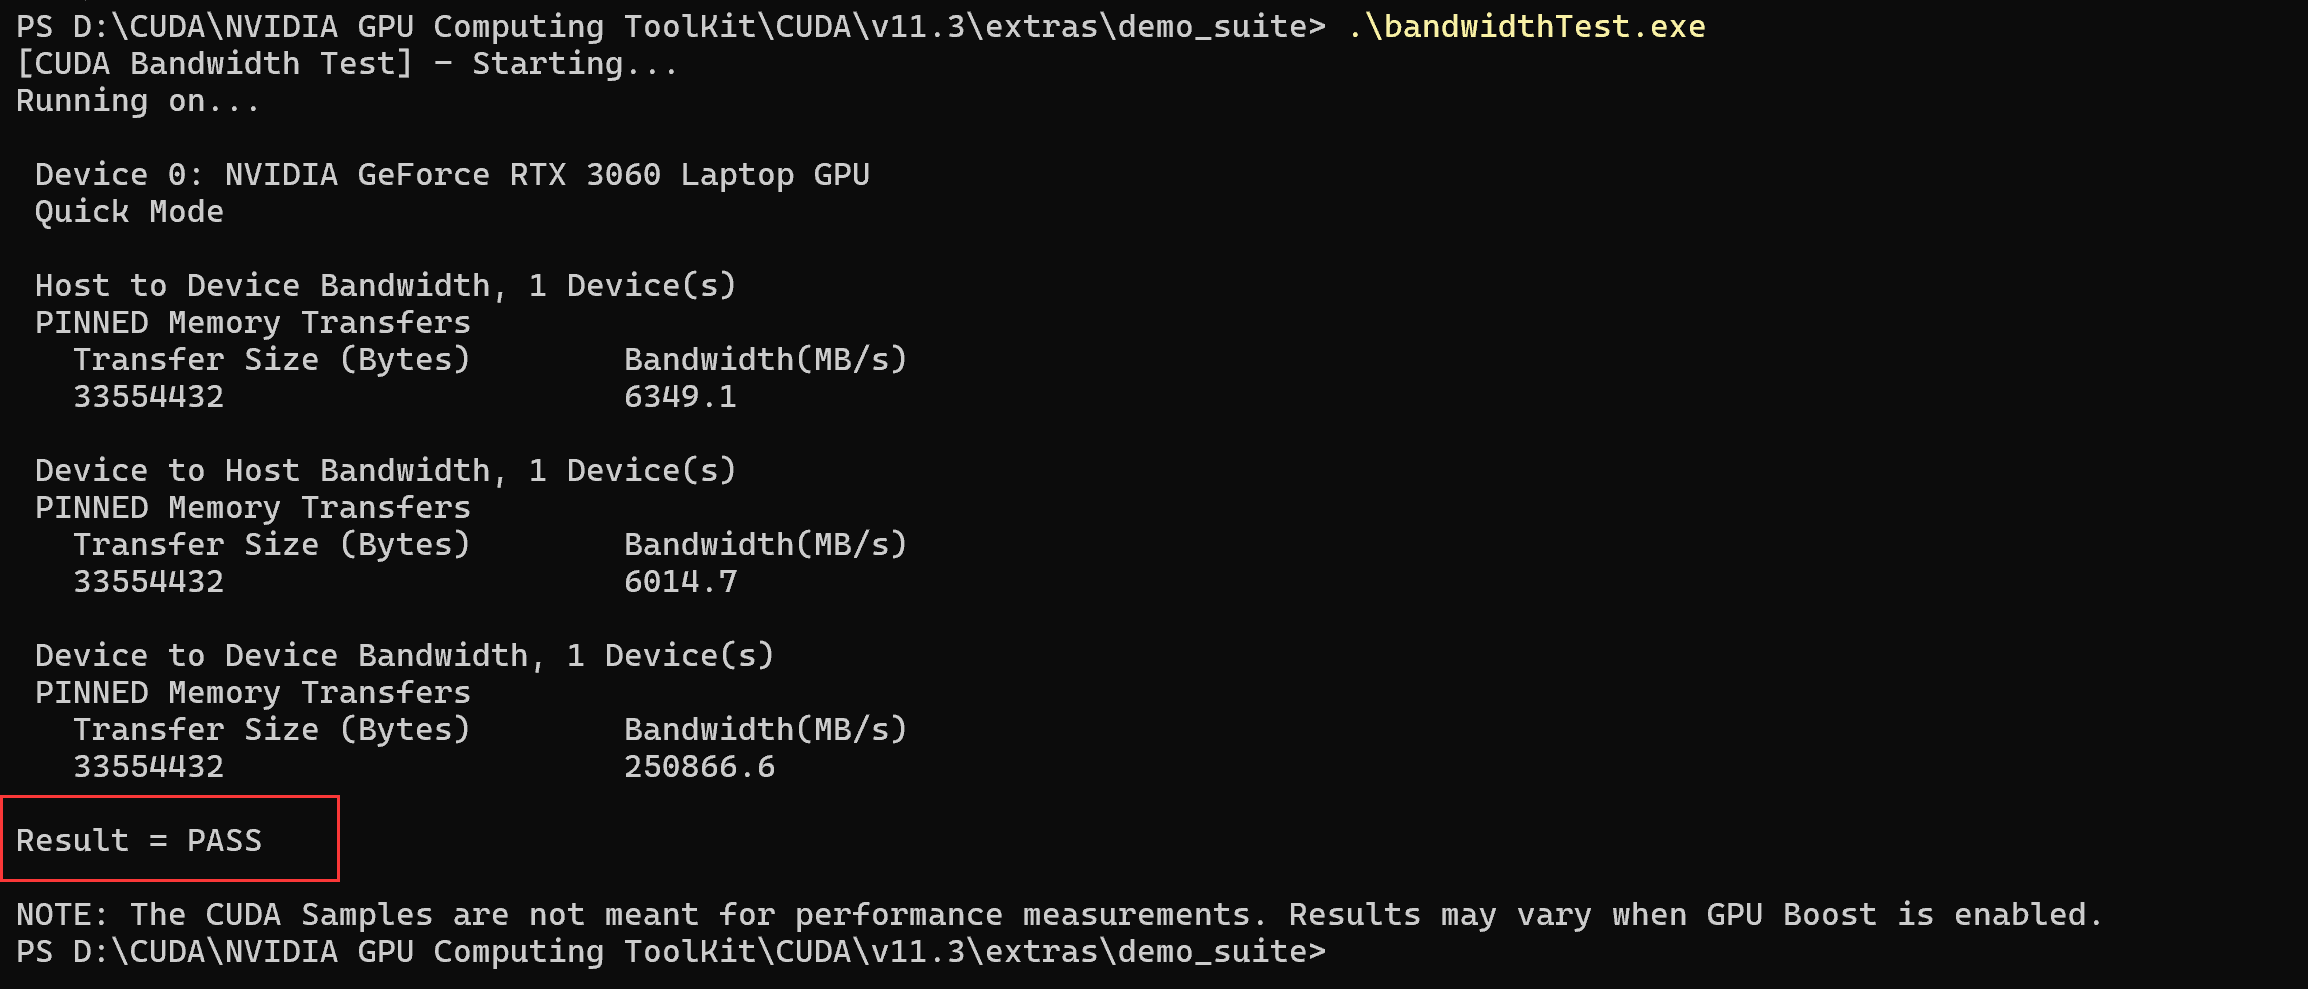Image resolution: width=2308 pixels, height=989 pixels.
Task: Click the NVIDIA GeForce RTX 3060 device line
Action: 452,175
